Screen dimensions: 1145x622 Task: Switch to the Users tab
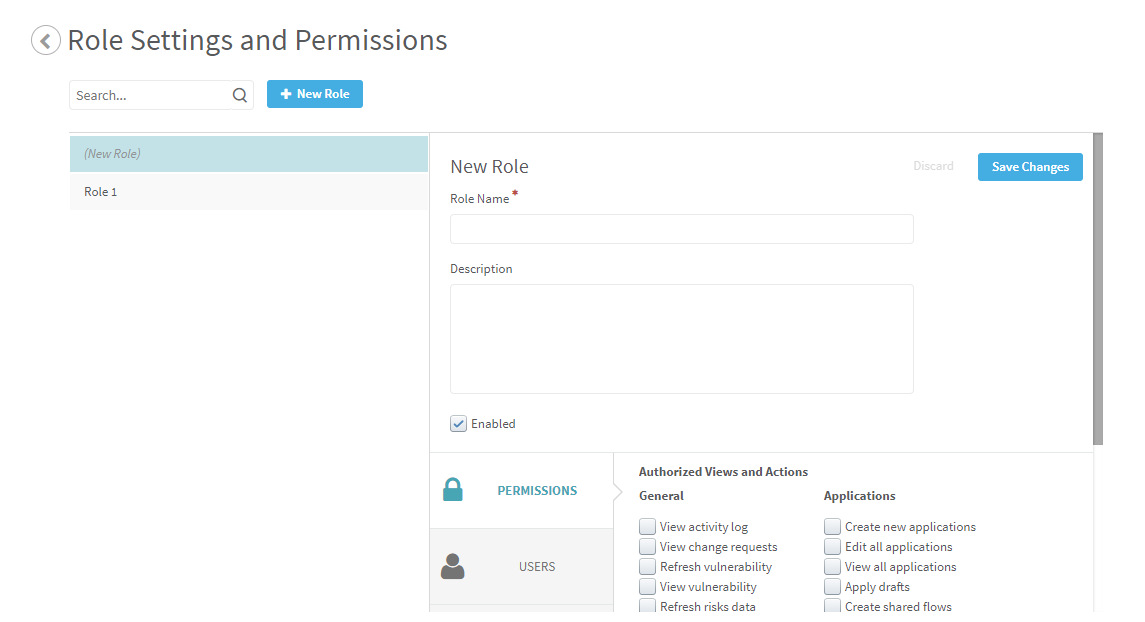pos(536,567)
